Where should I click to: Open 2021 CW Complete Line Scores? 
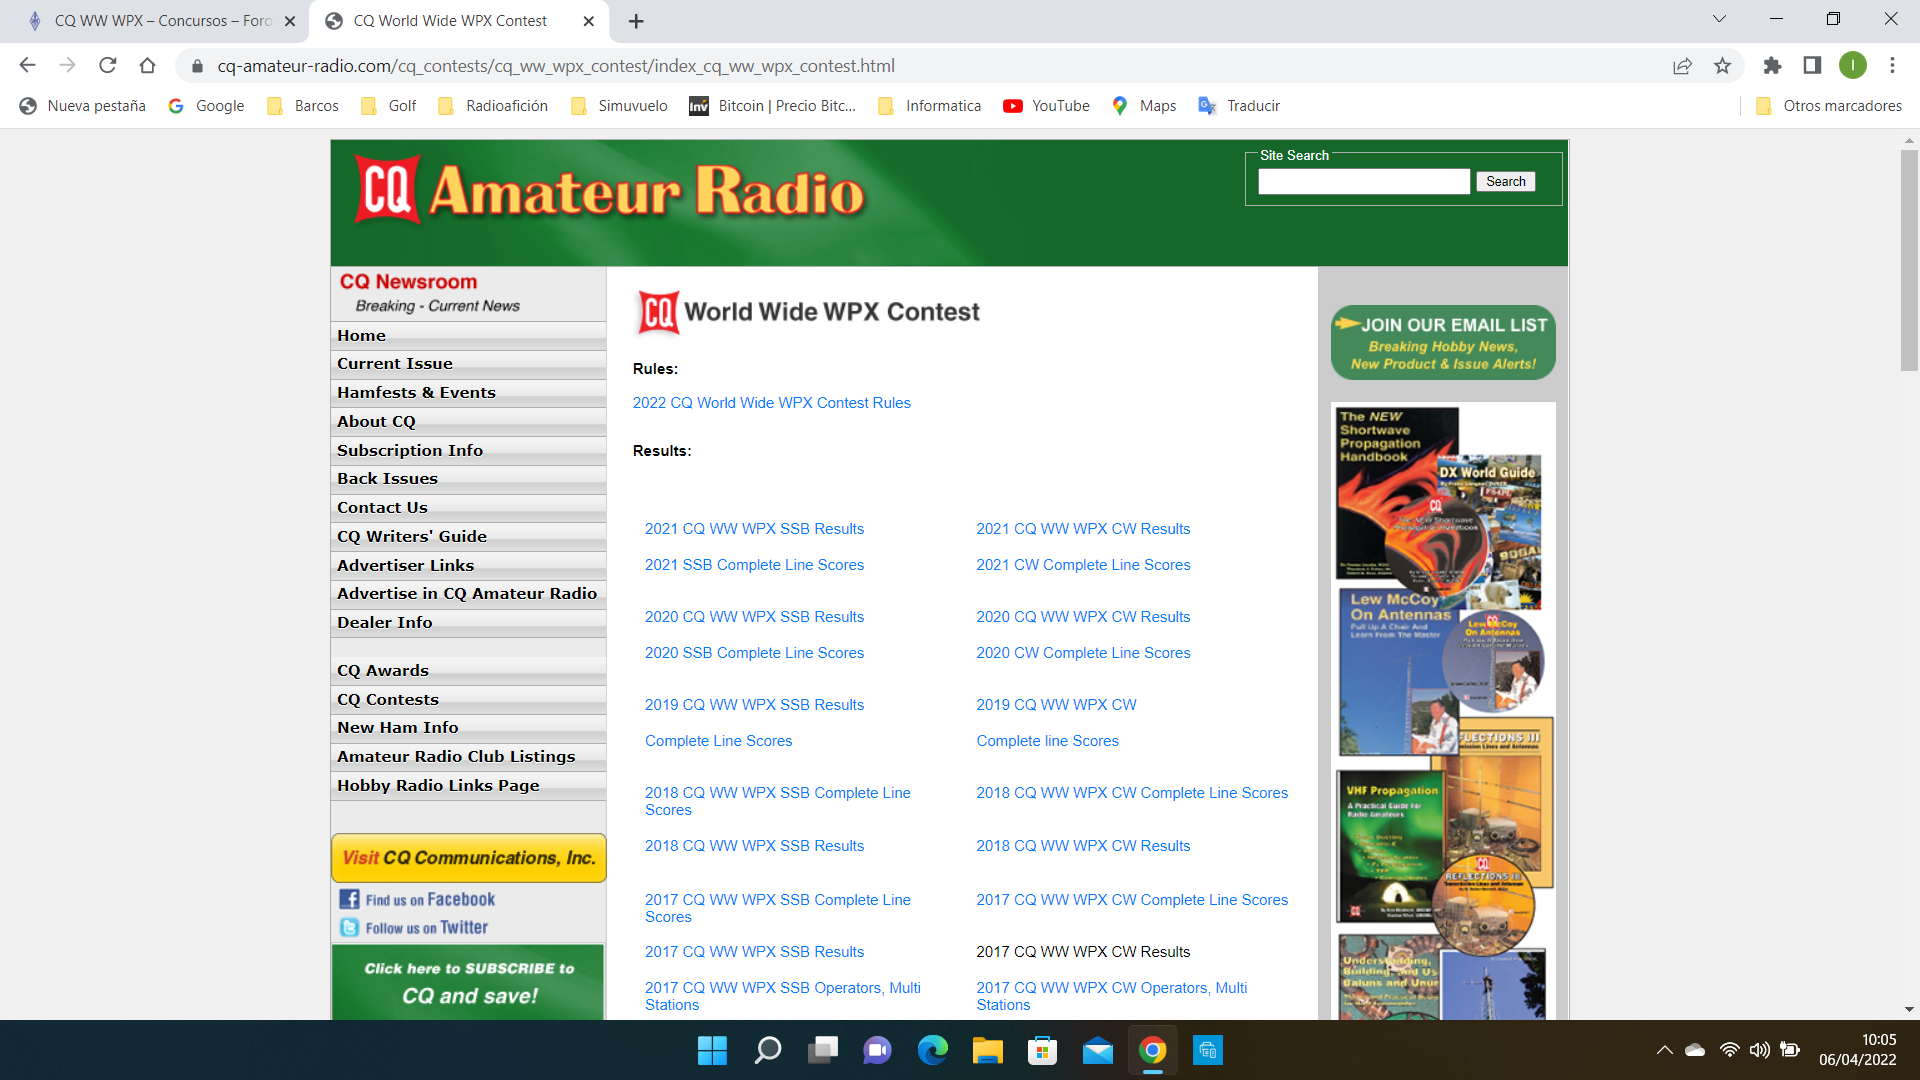tap(1083, 565)
